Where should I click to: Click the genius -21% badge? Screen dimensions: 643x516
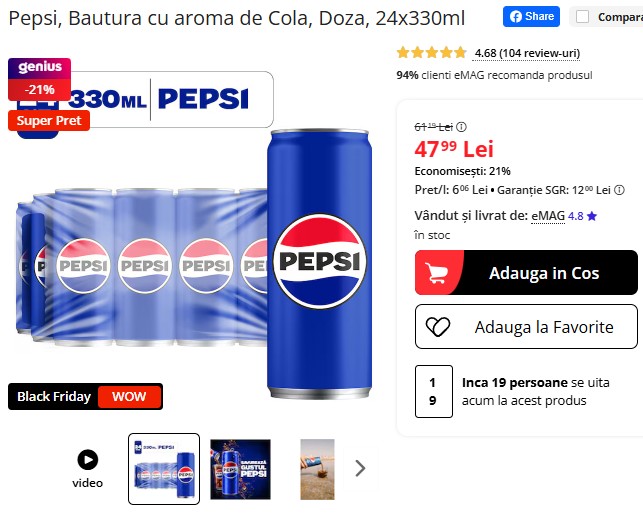coord(39,79)
